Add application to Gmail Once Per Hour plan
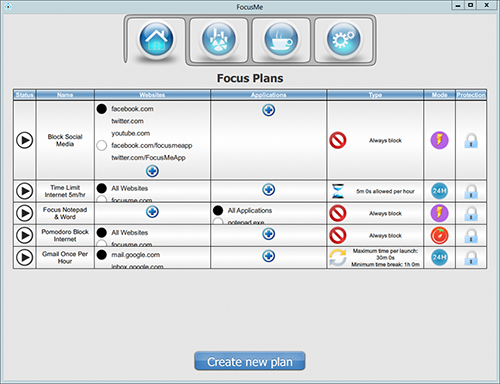The width and height of the screenshot is (500, 384). [268, 256]
